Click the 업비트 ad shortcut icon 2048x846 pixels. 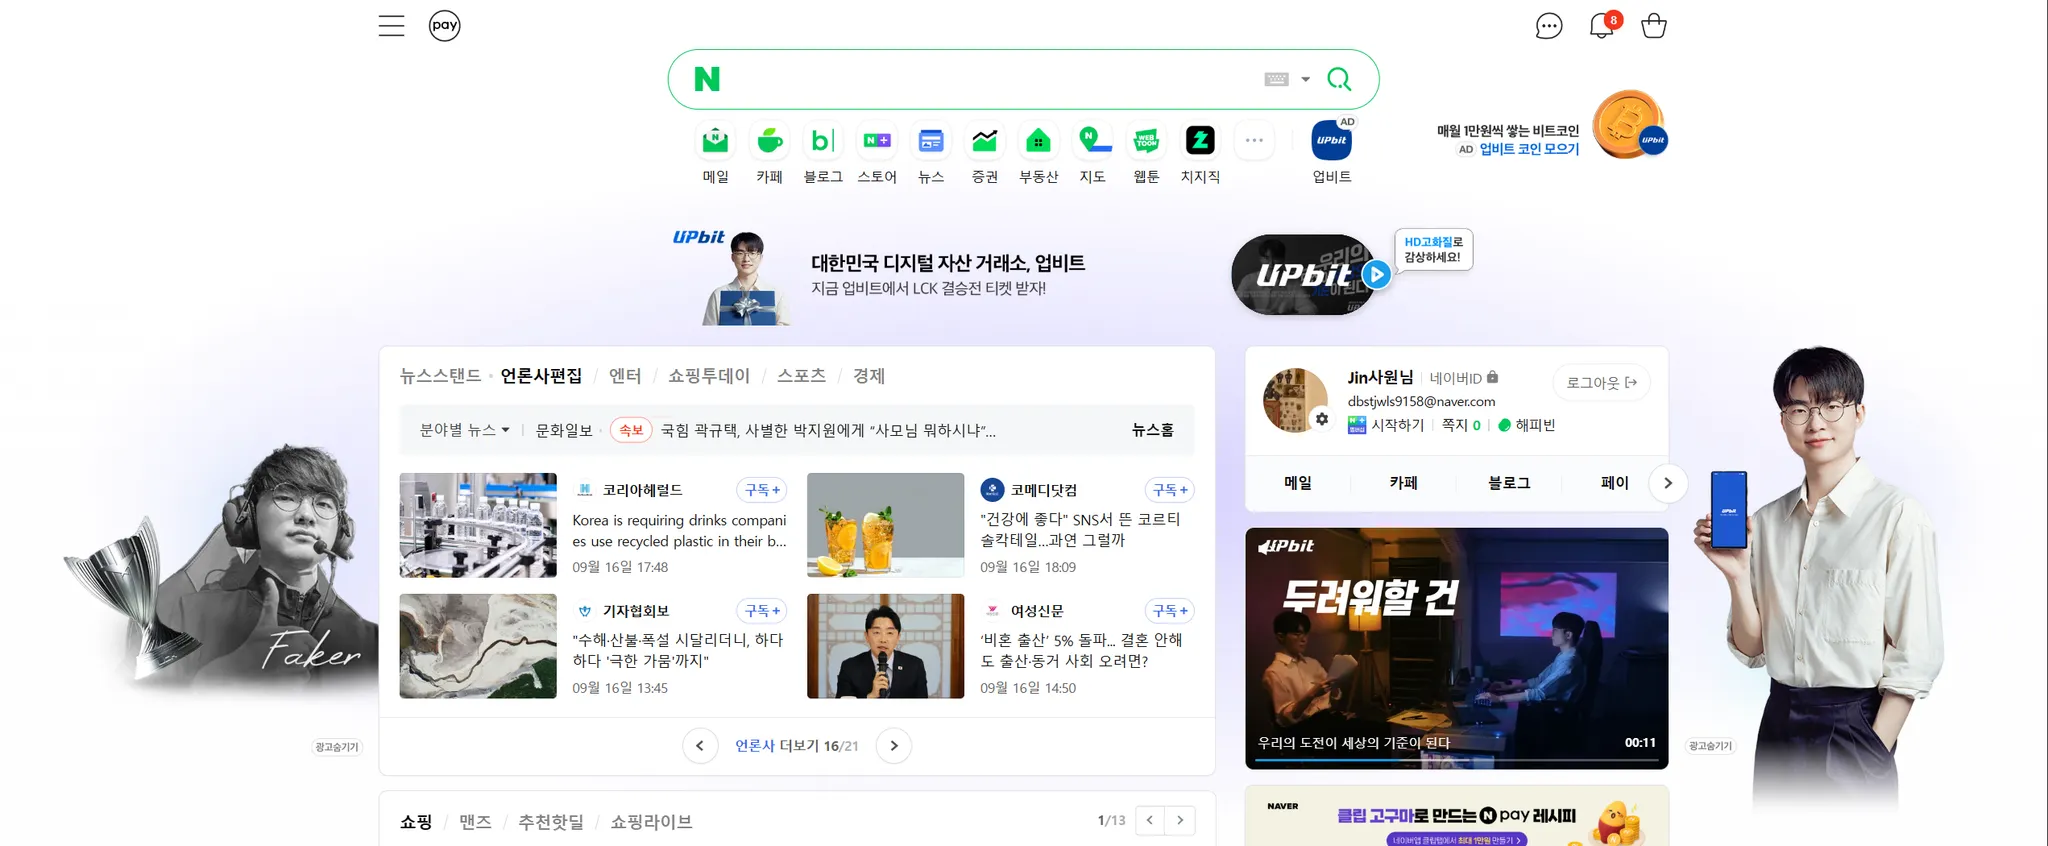pyautogui.click(x=1332, y=141)
